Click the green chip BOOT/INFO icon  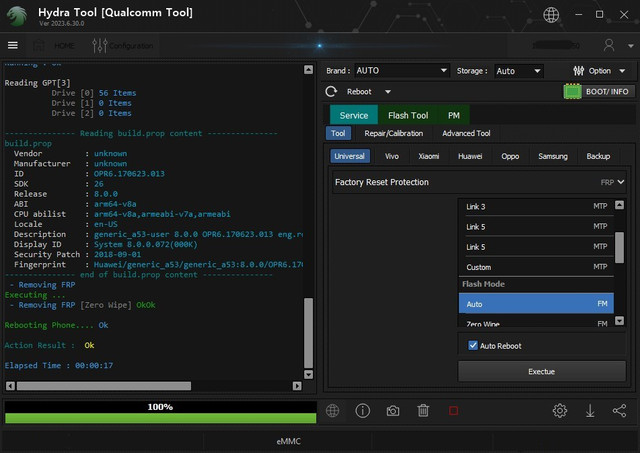click(572, 91)
